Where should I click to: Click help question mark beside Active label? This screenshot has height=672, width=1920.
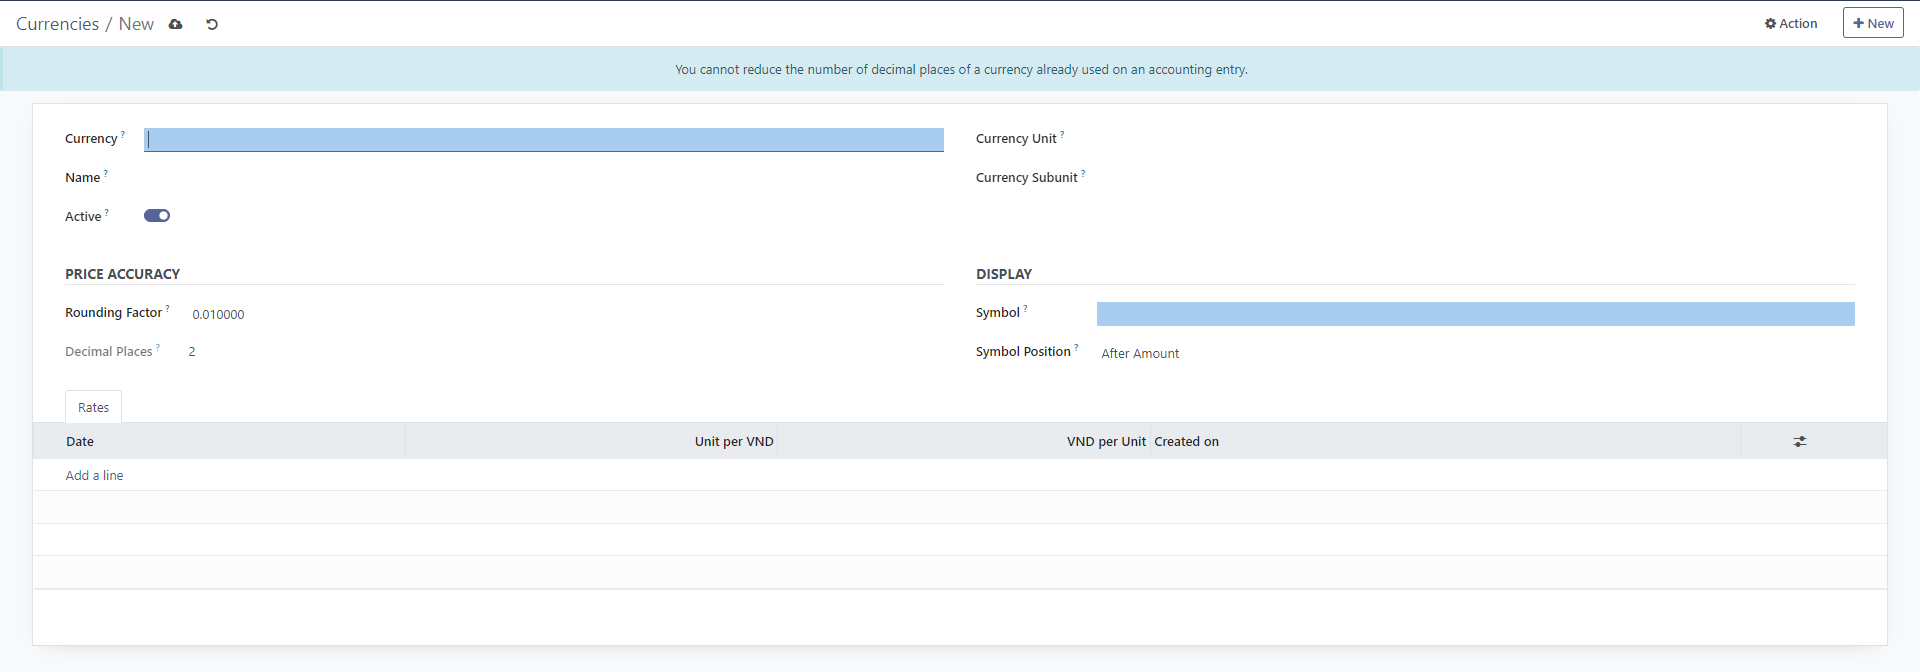(107, 213)
